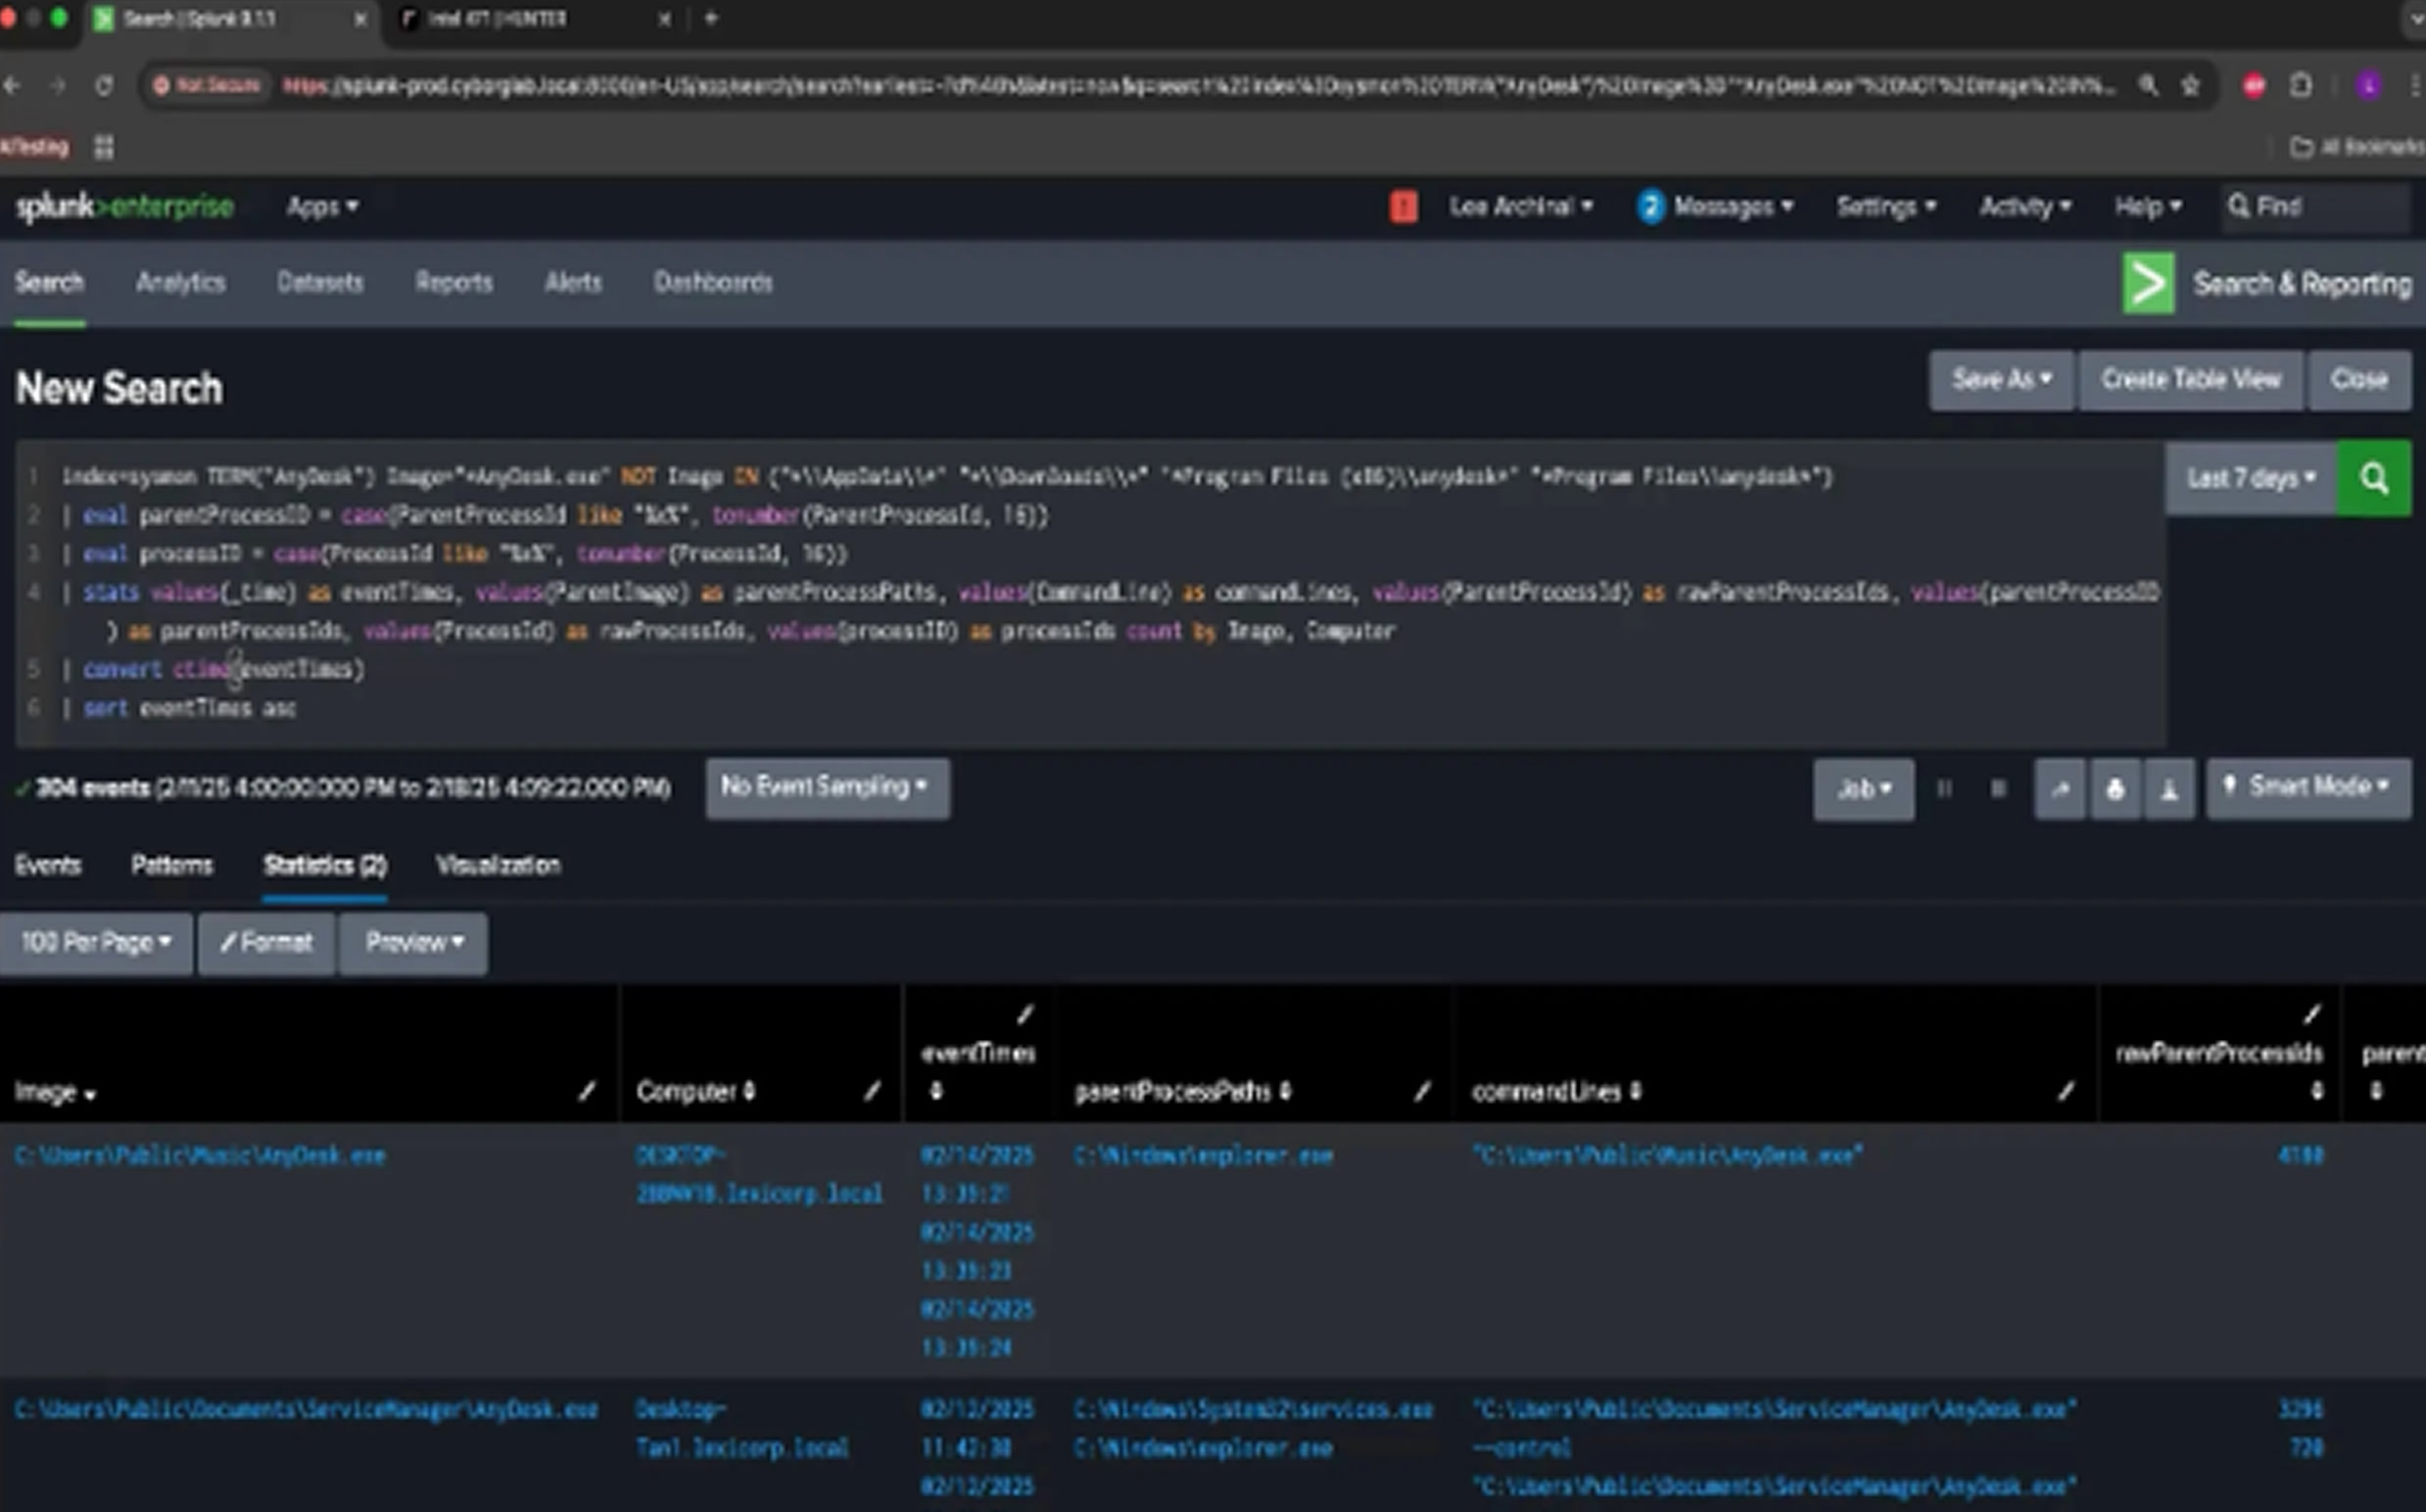This screenshot has height=1512, width=2426.
Task: Open the Last 7 days time picker
Action: 2250,478
